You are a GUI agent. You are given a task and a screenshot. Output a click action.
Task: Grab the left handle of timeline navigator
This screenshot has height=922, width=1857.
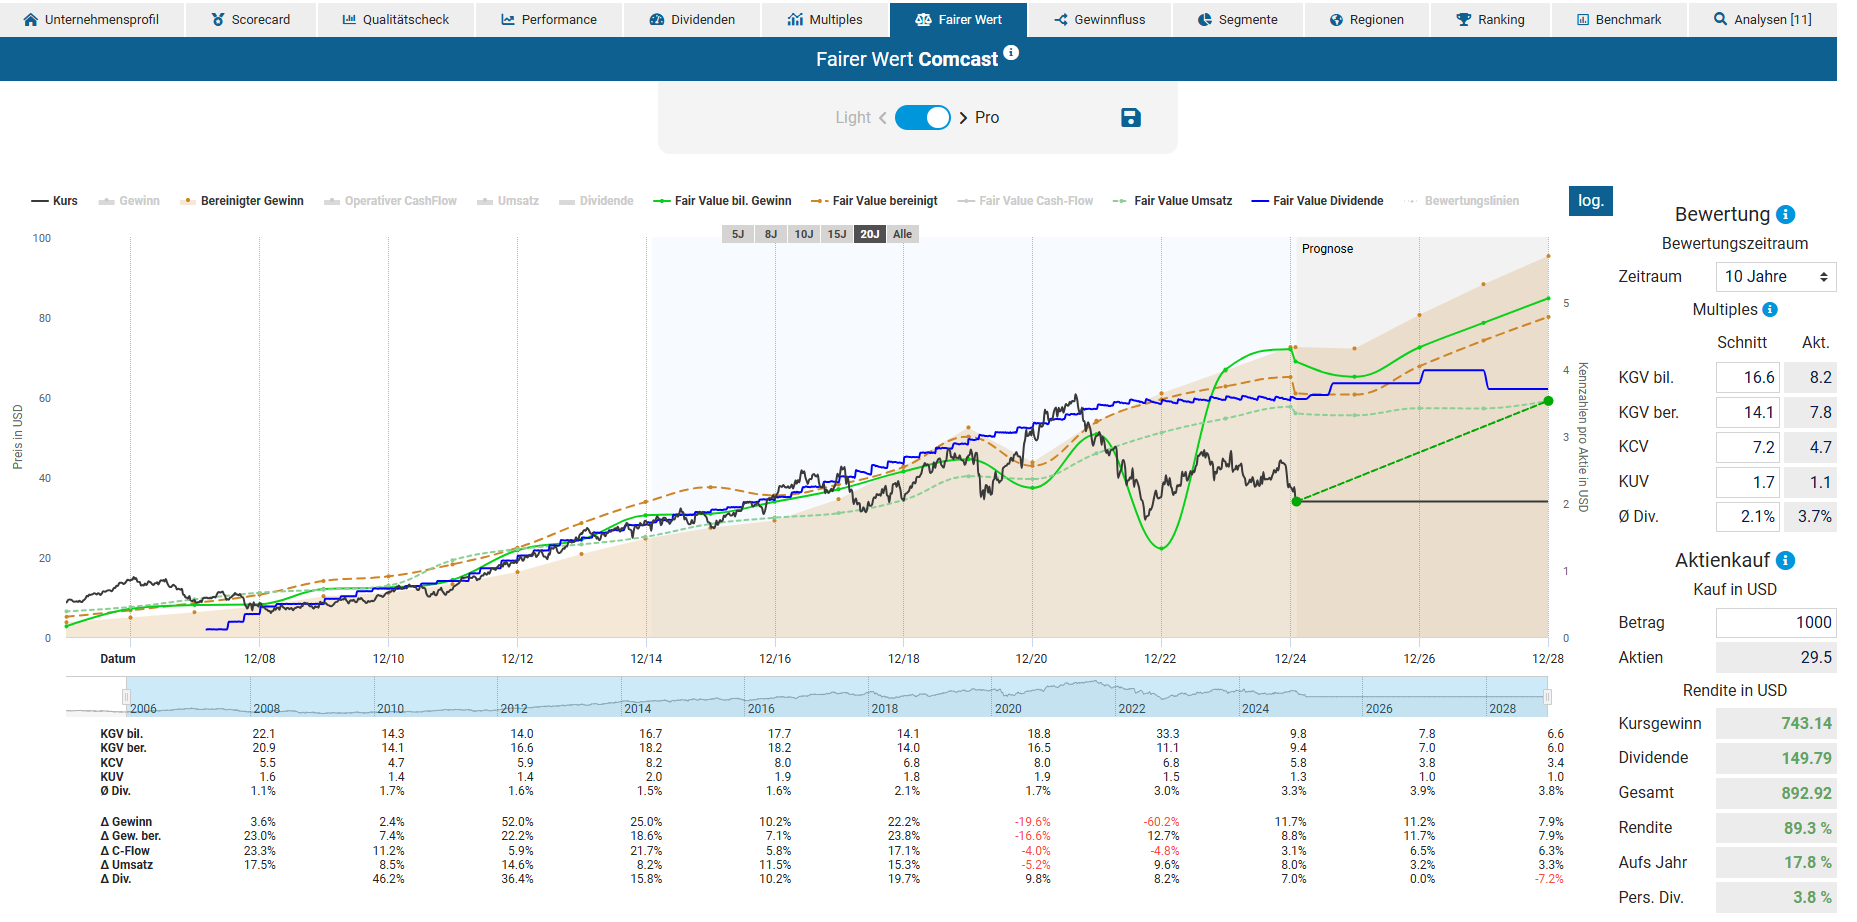pos(126,696)
